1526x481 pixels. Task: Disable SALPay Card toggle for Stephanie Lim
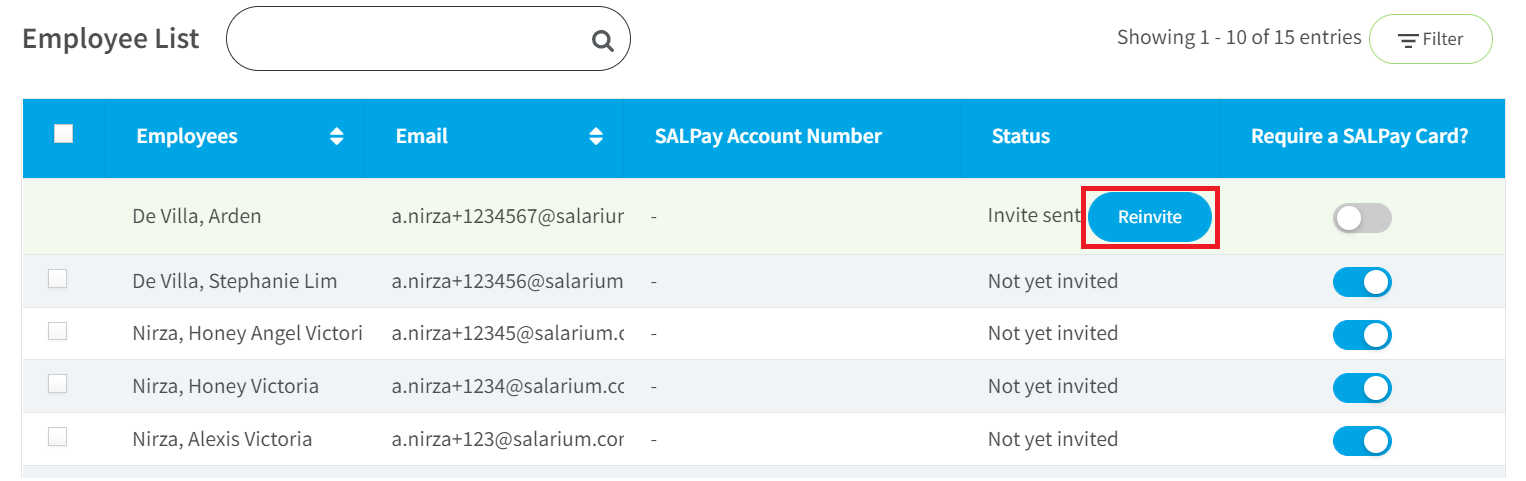pyautogui.click(x=1362, y=282)
